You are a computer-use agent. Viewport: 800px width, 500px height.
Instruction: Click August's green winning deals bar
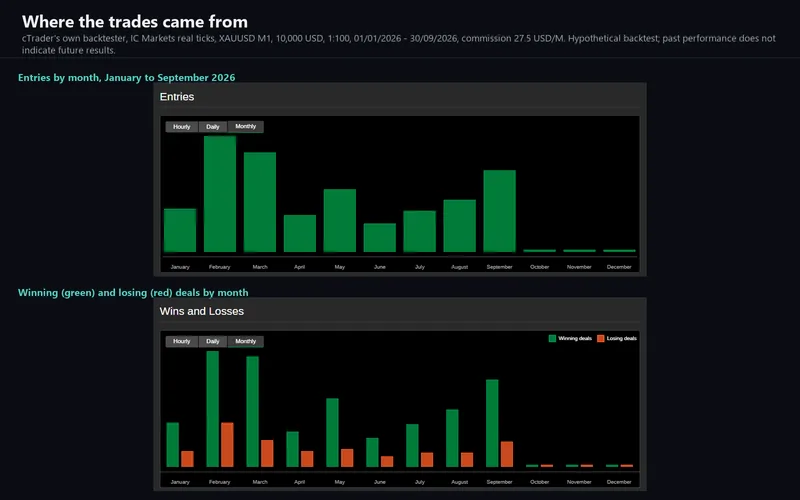452,438
